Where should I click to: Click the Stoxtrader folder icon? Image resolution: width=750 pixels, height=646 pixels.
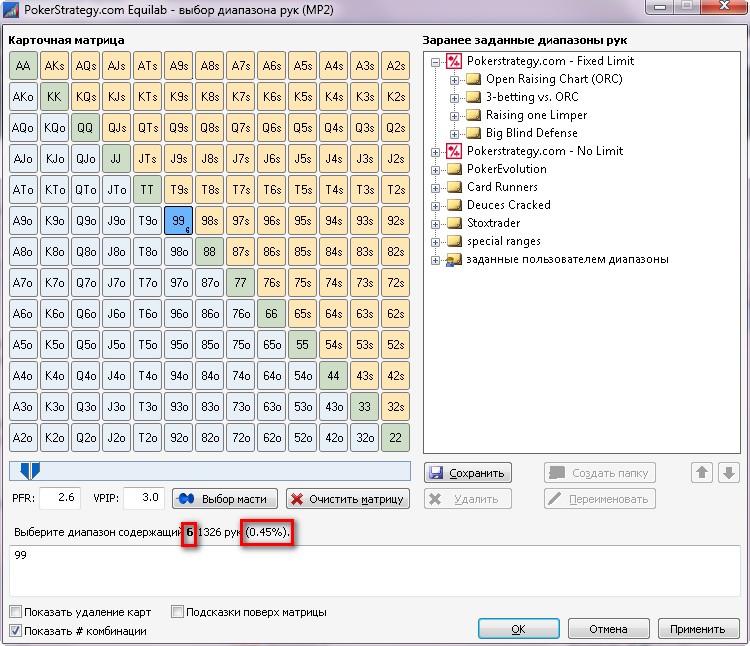[x=454, y=223]
